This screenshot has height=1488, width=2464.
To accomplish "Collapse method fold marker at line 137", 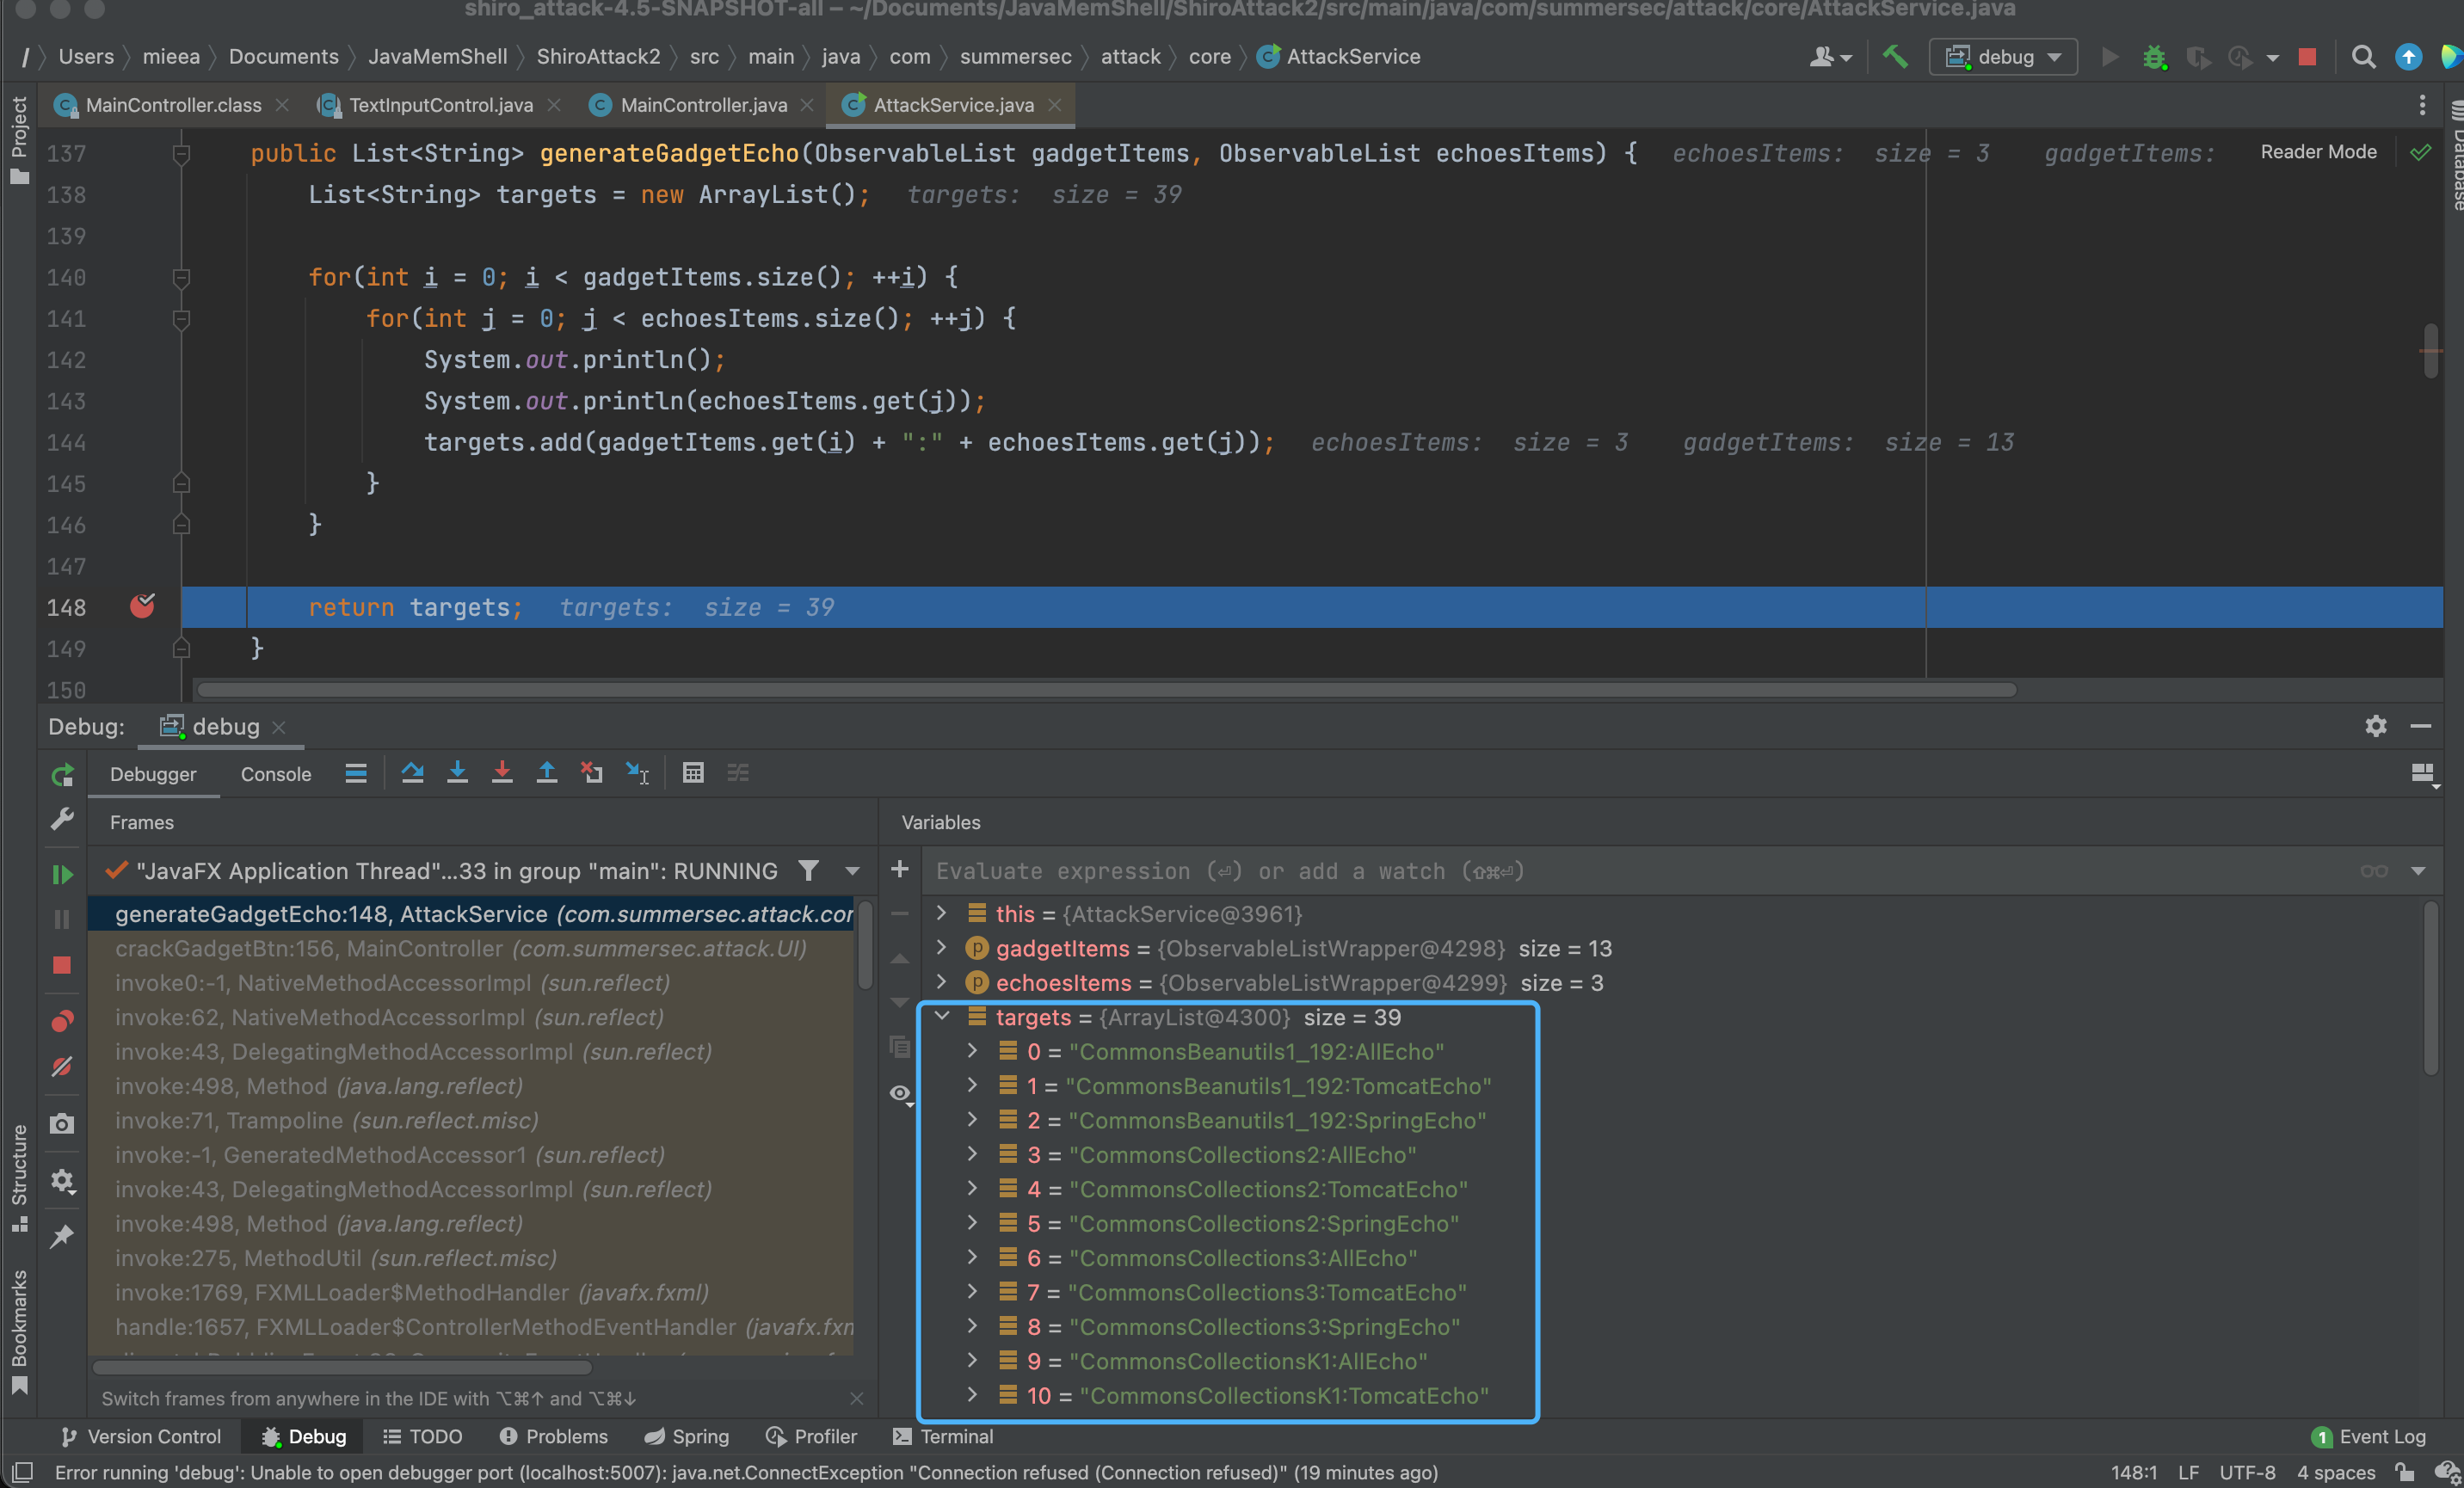I will [x=181, y=153].
